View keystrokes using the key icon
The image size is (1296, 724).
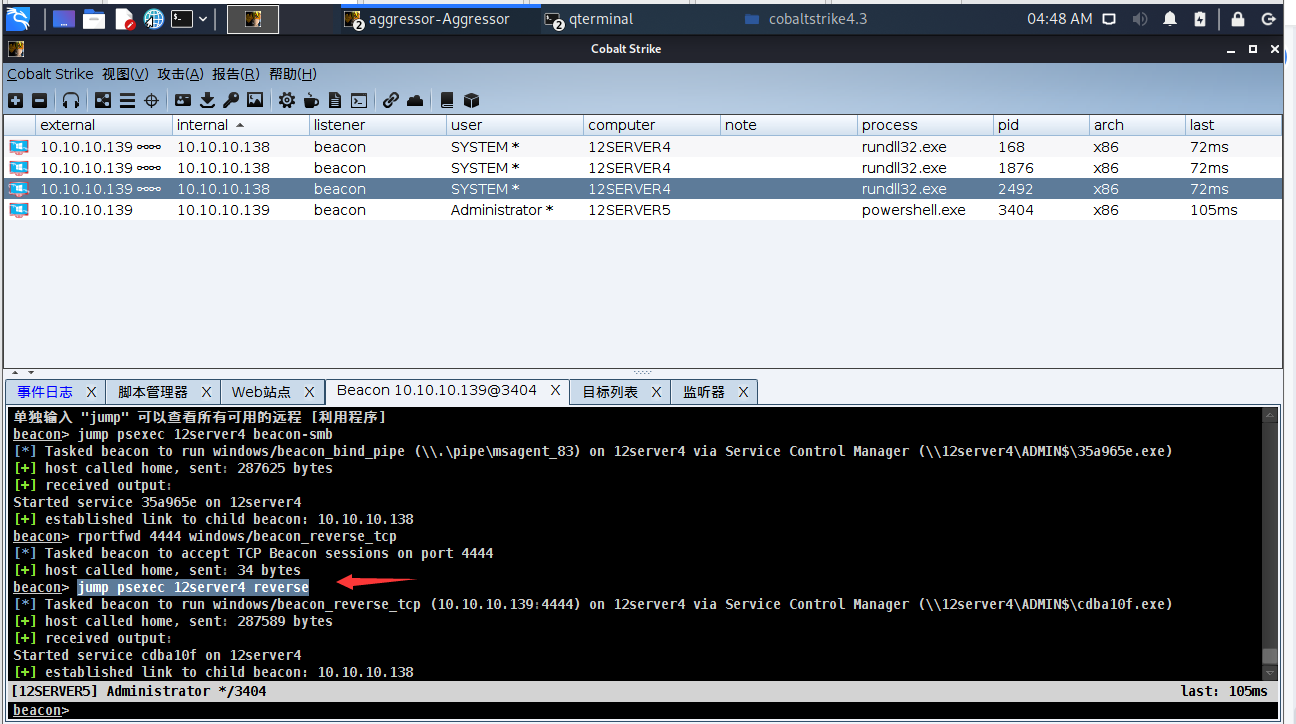pos(231,100)
